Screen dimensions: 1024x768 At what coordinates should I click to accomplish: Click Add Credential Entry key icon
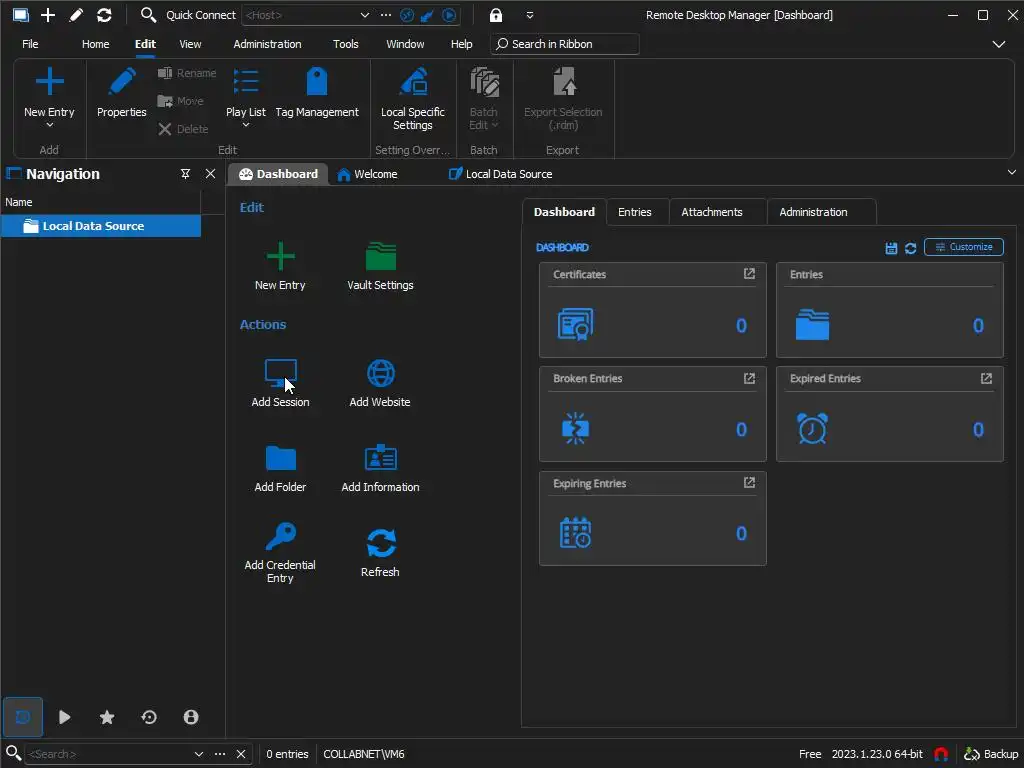[x=281, y=537]
